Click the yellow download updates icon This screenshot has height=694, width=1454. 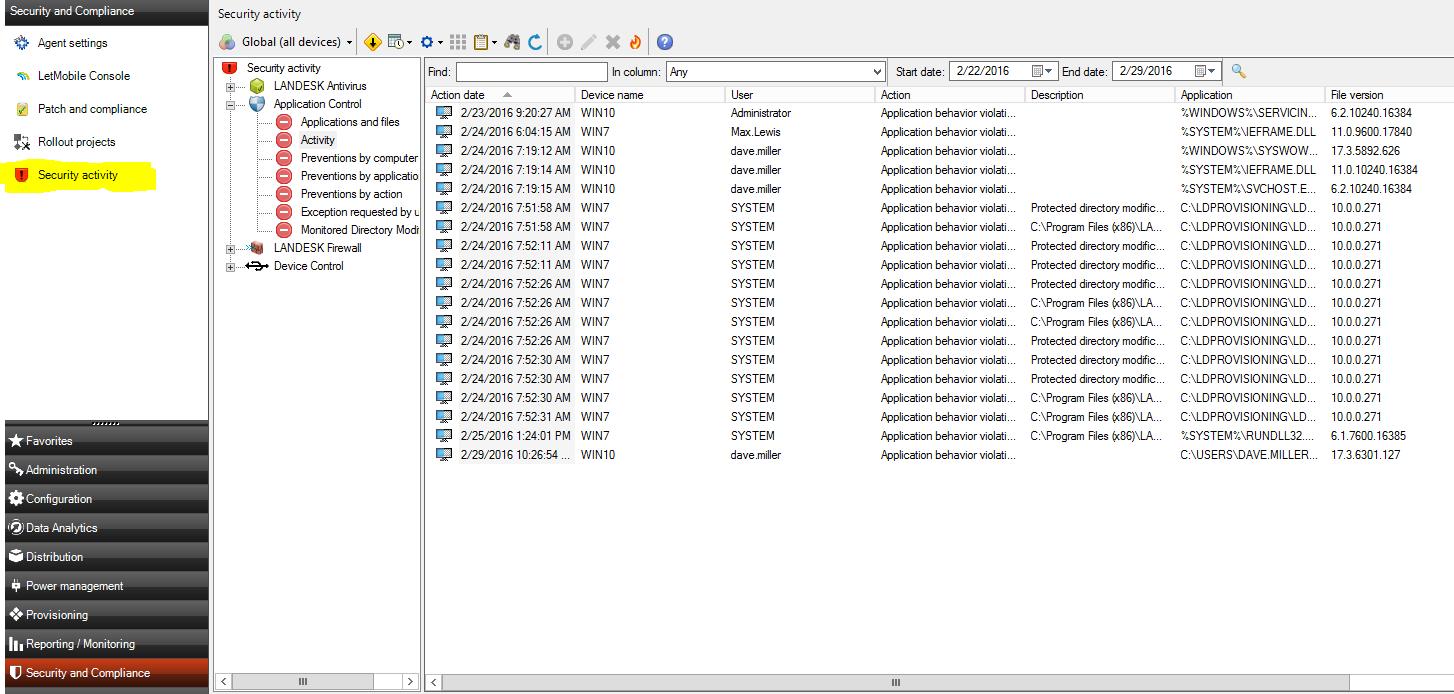(372, 42)
